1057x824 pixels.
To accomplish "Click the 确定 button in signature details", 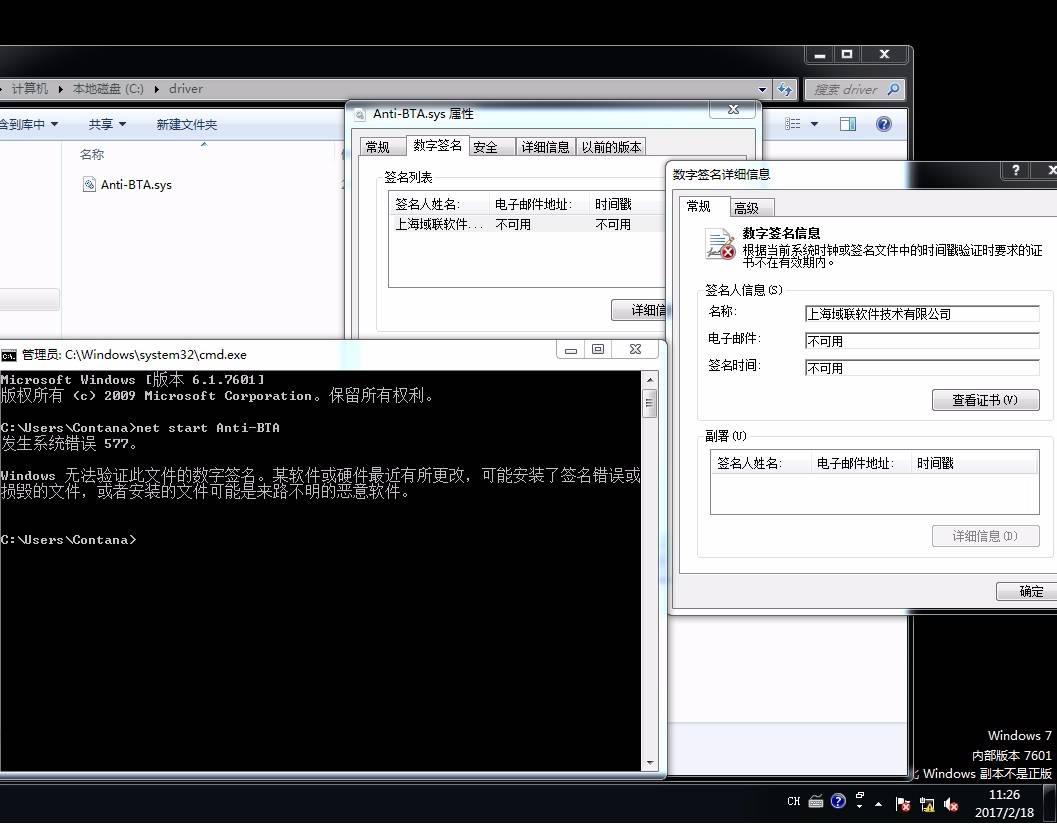I will click(x=1027, y=591).
